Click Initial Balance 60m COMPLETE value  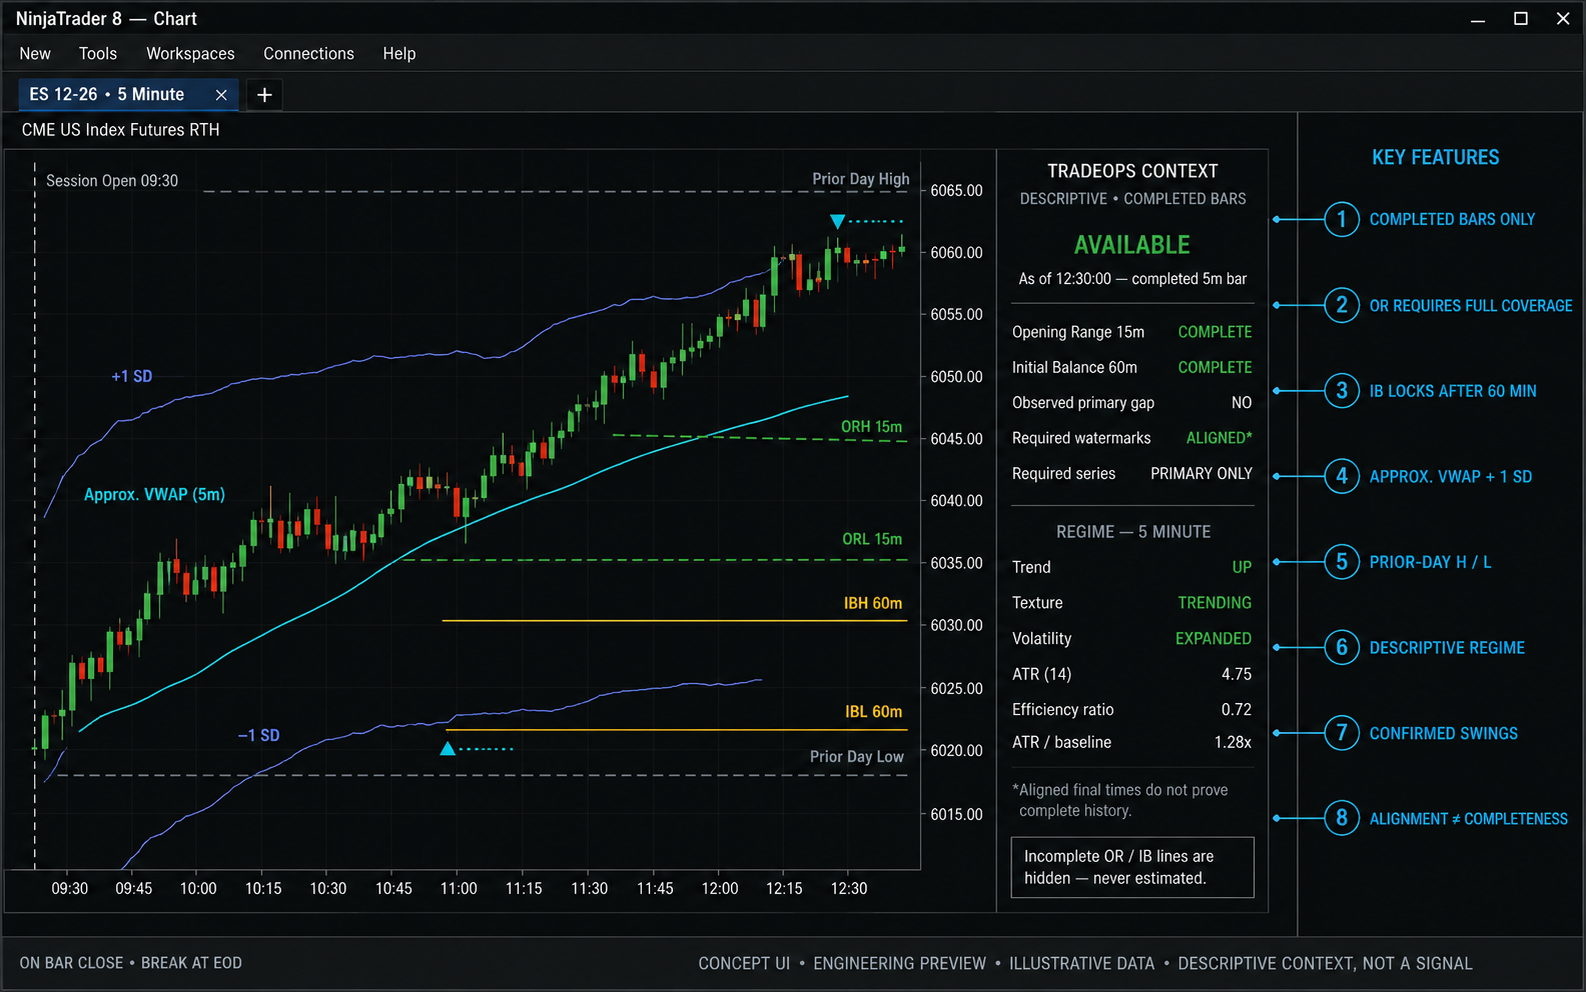coord(1215,367)
